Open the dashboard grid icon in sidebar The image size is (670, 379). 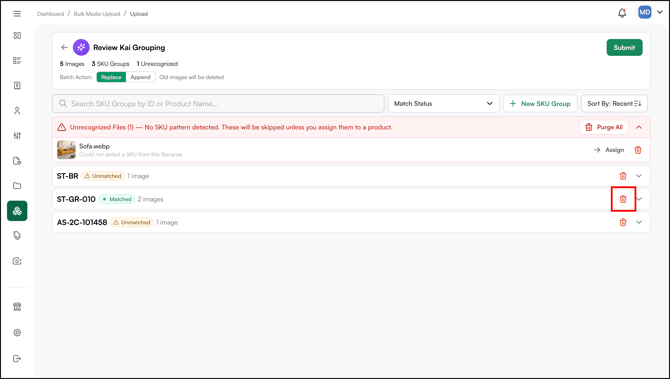(17, 35)
